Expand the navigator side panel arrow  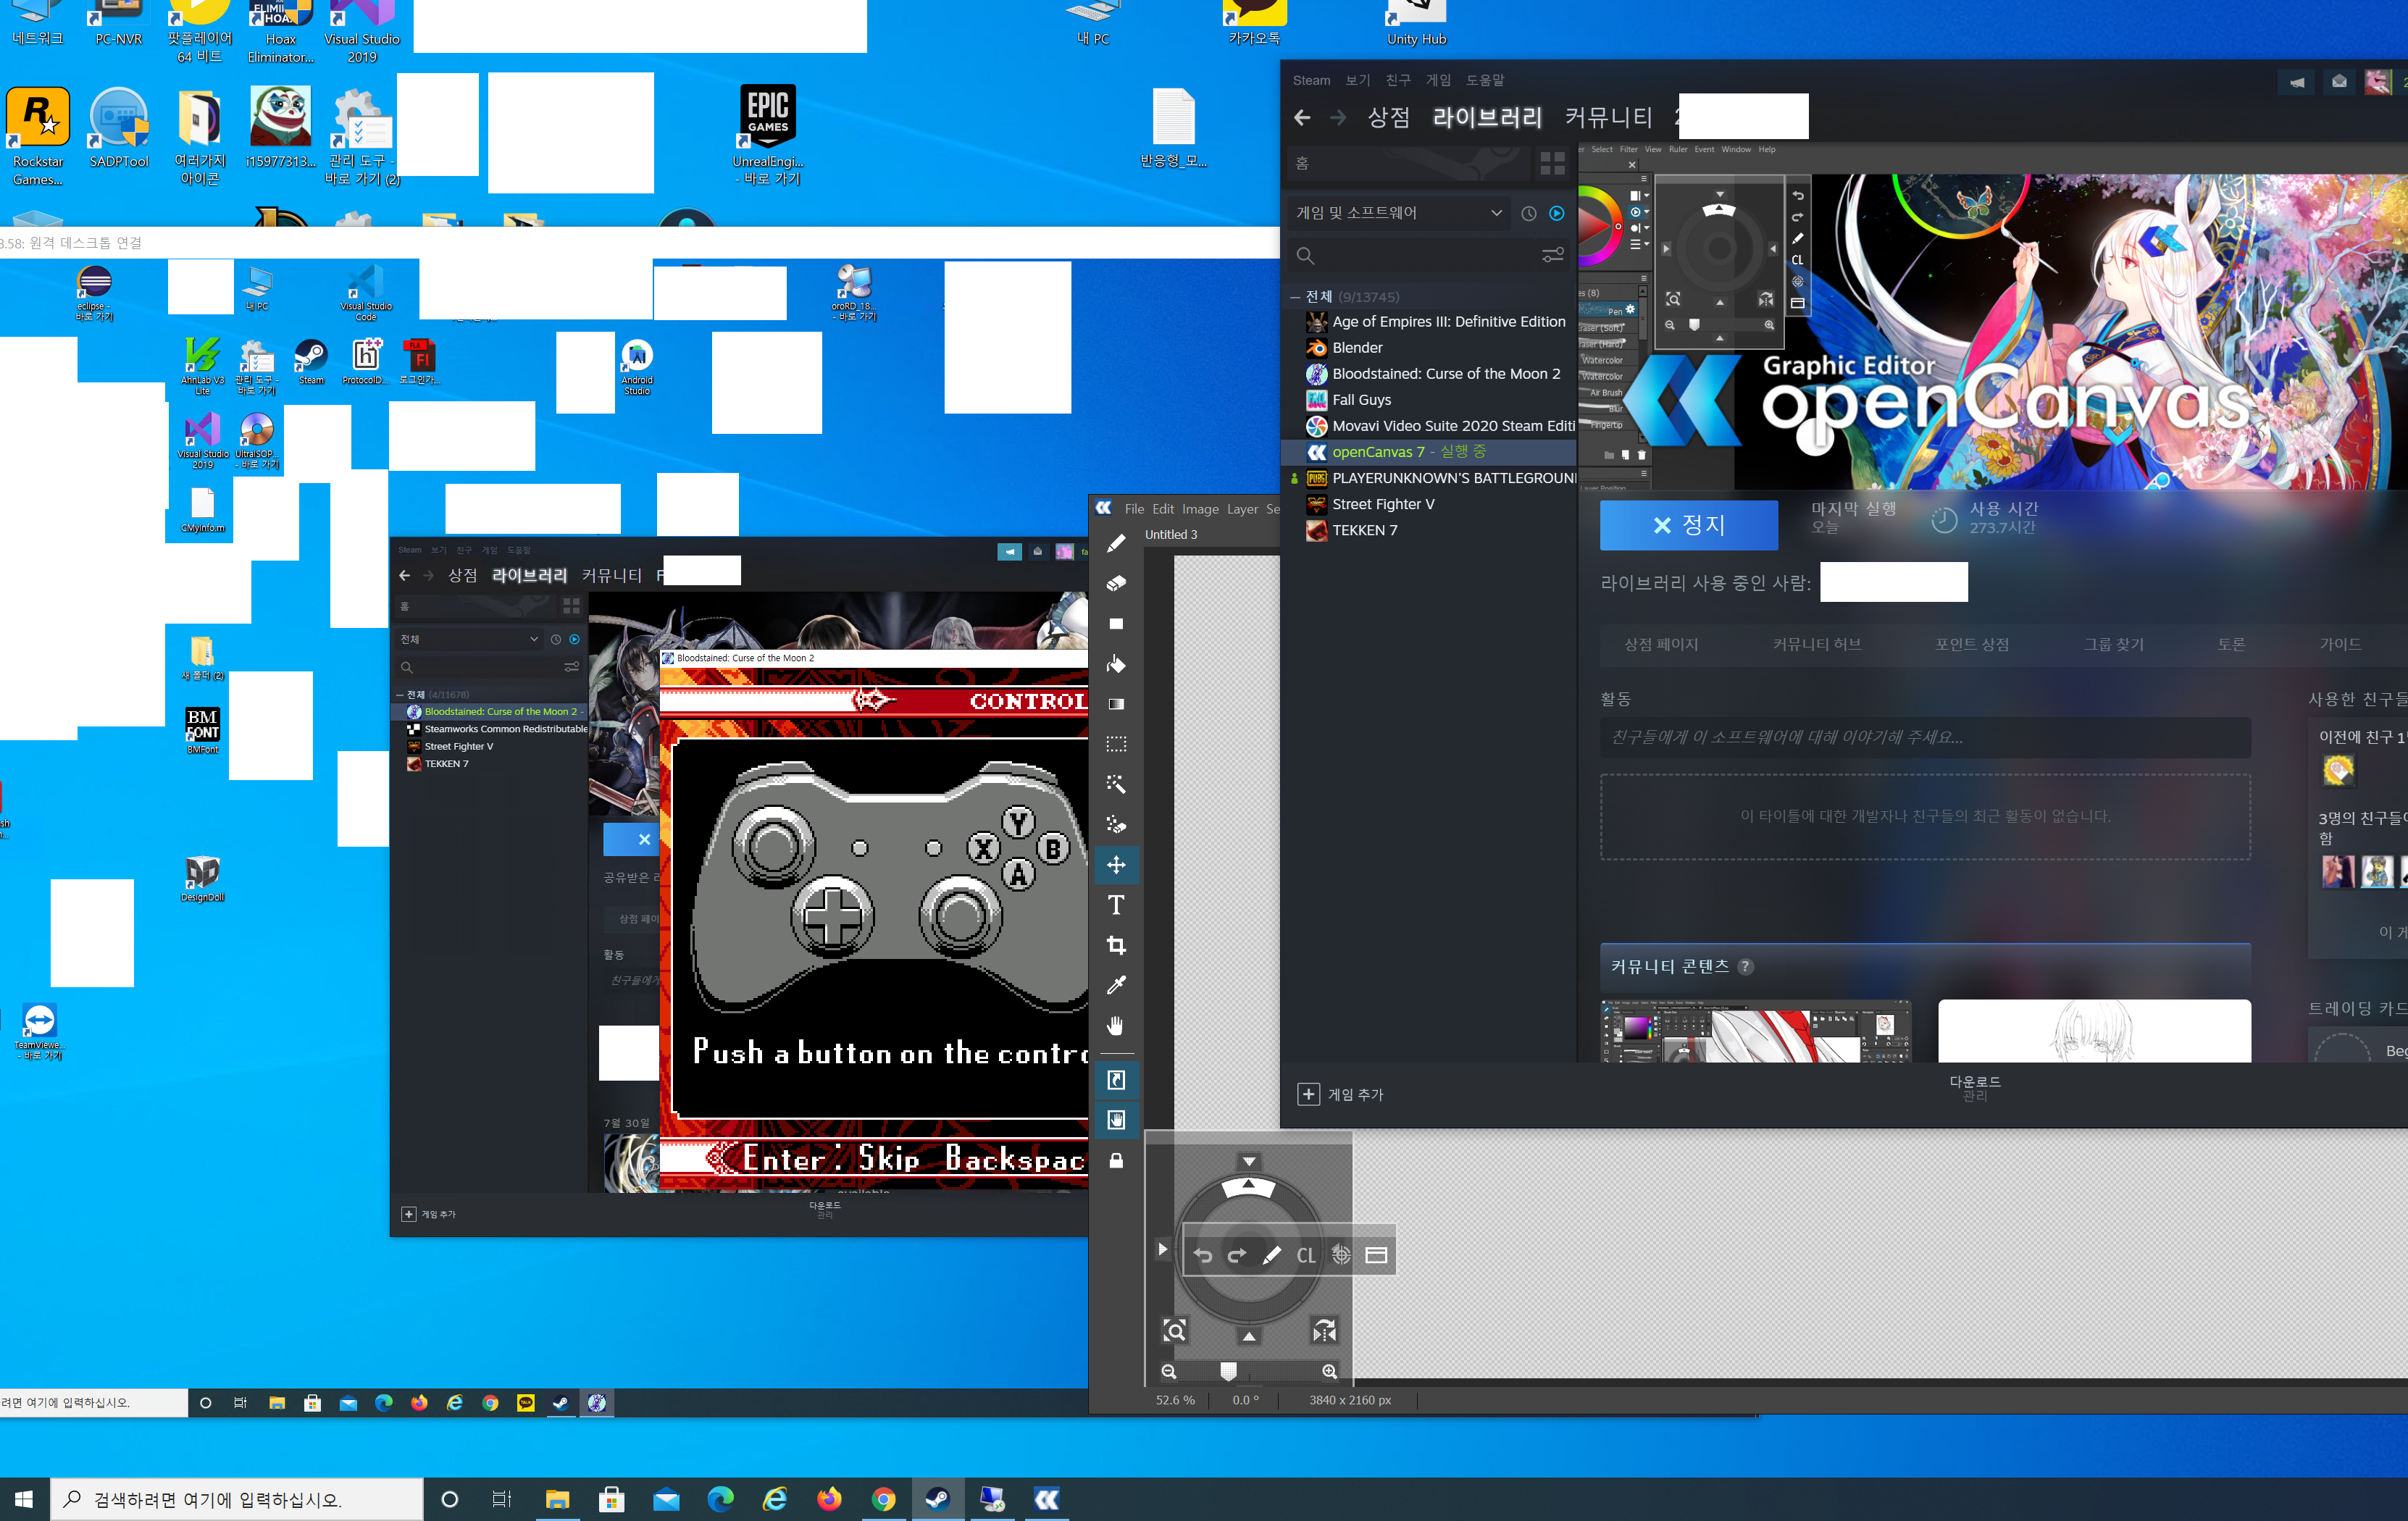[x=1161, y=1249]
